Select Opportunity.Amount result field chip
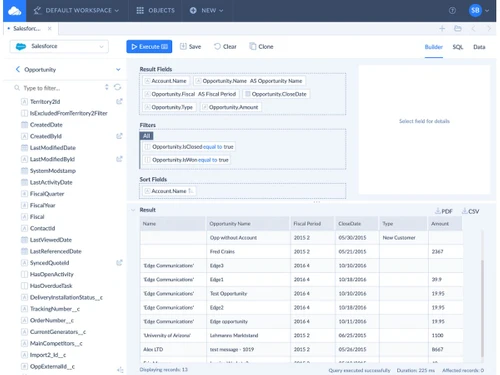 click(x=230, y=107)
